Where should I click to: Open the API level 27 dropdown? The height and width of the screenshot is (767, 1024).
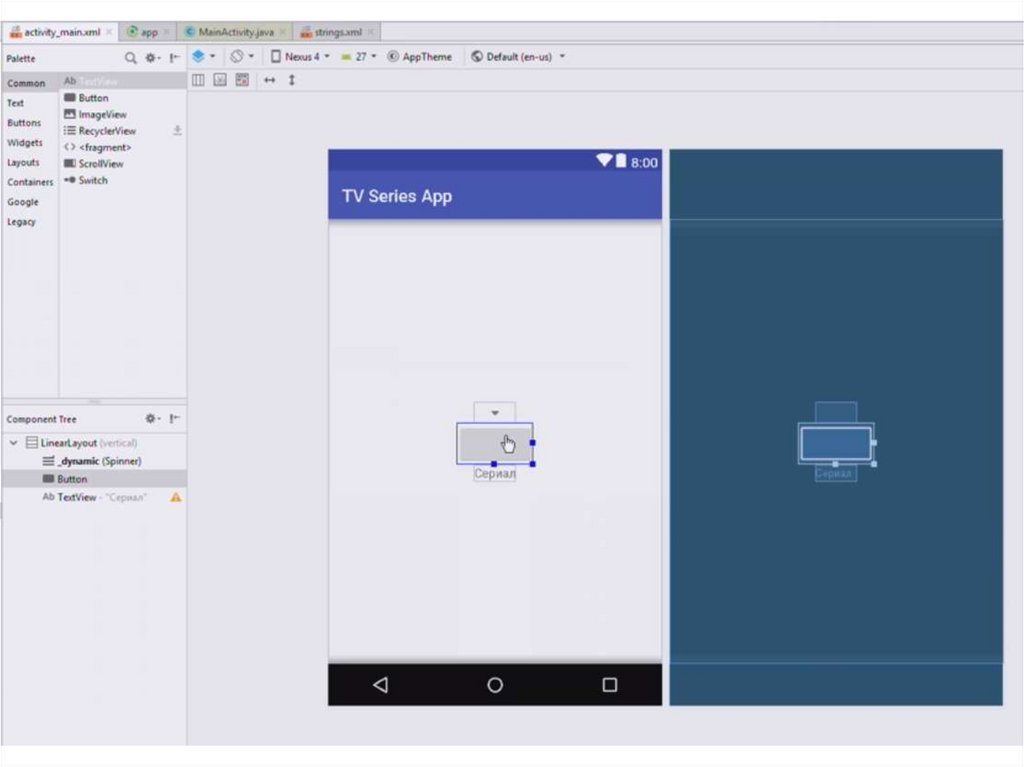(x=359, y=57)
